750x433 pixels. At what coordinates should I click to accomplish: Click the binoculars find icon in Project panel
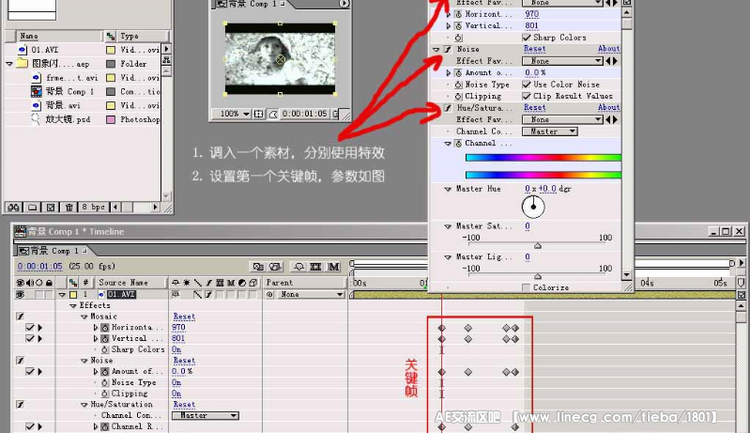tap(13, 207)
